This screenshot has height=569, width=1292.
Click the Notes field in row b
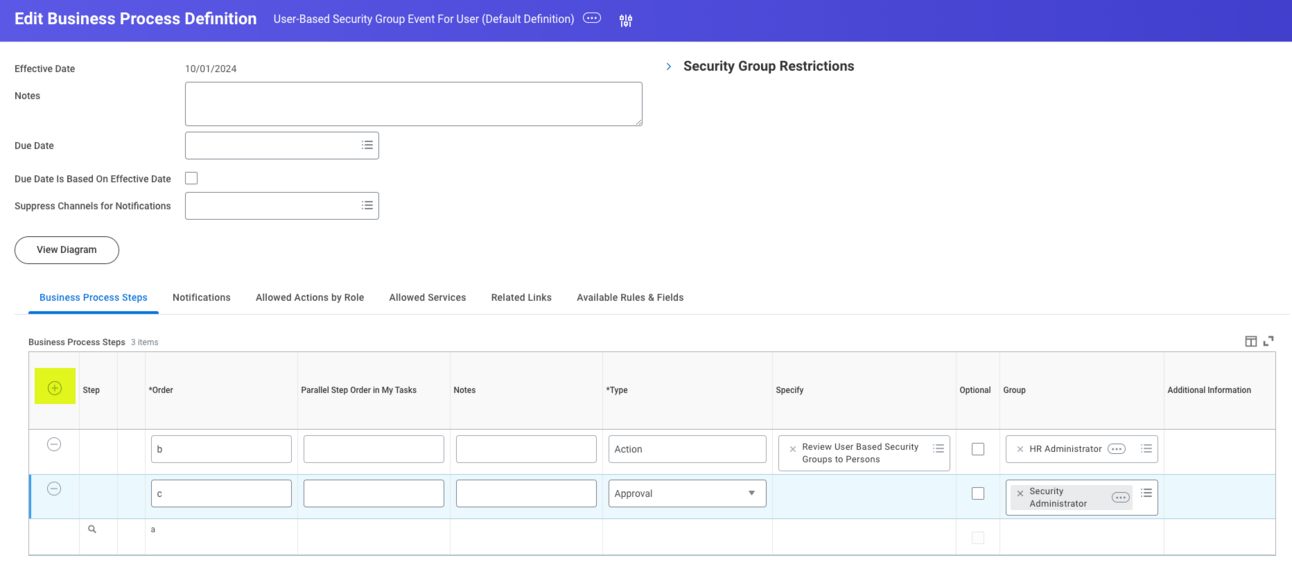coord(526,449)
